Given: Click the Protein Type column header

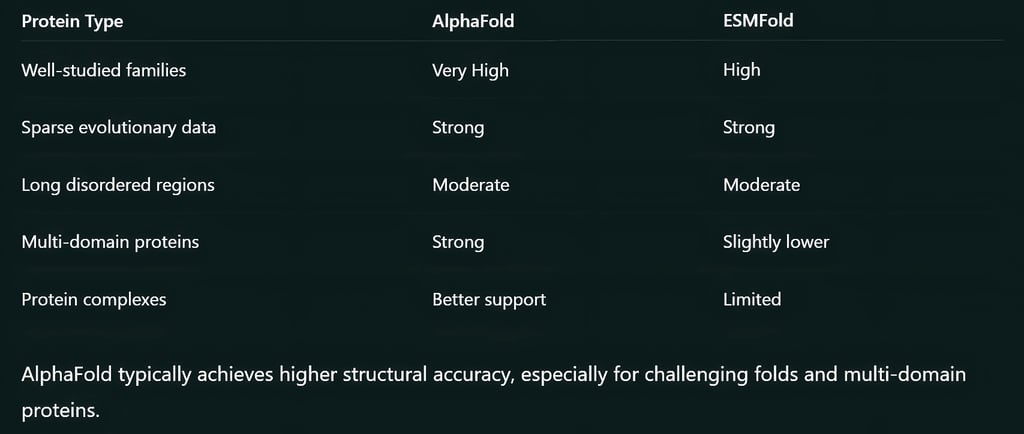Looking at the screenshot, I should [72, 21].
